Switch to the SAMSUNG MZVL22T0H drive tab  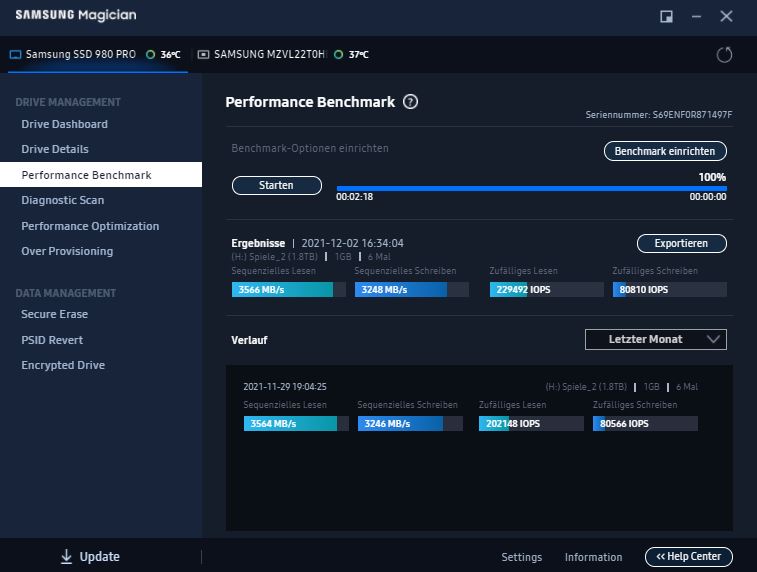tap(284, 55)
